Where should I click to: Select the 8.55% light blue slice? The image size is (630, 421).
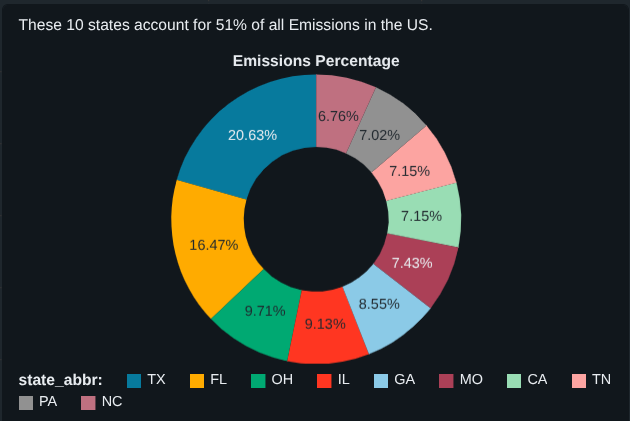tap(385, 304)
